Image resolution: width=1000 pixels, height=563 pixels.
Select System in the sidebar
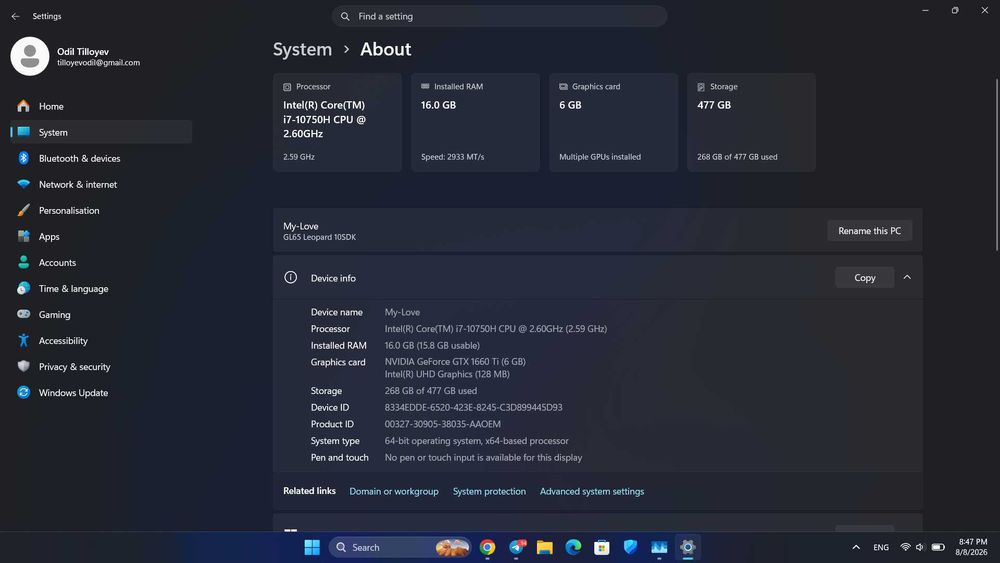[x=101, y=132]
